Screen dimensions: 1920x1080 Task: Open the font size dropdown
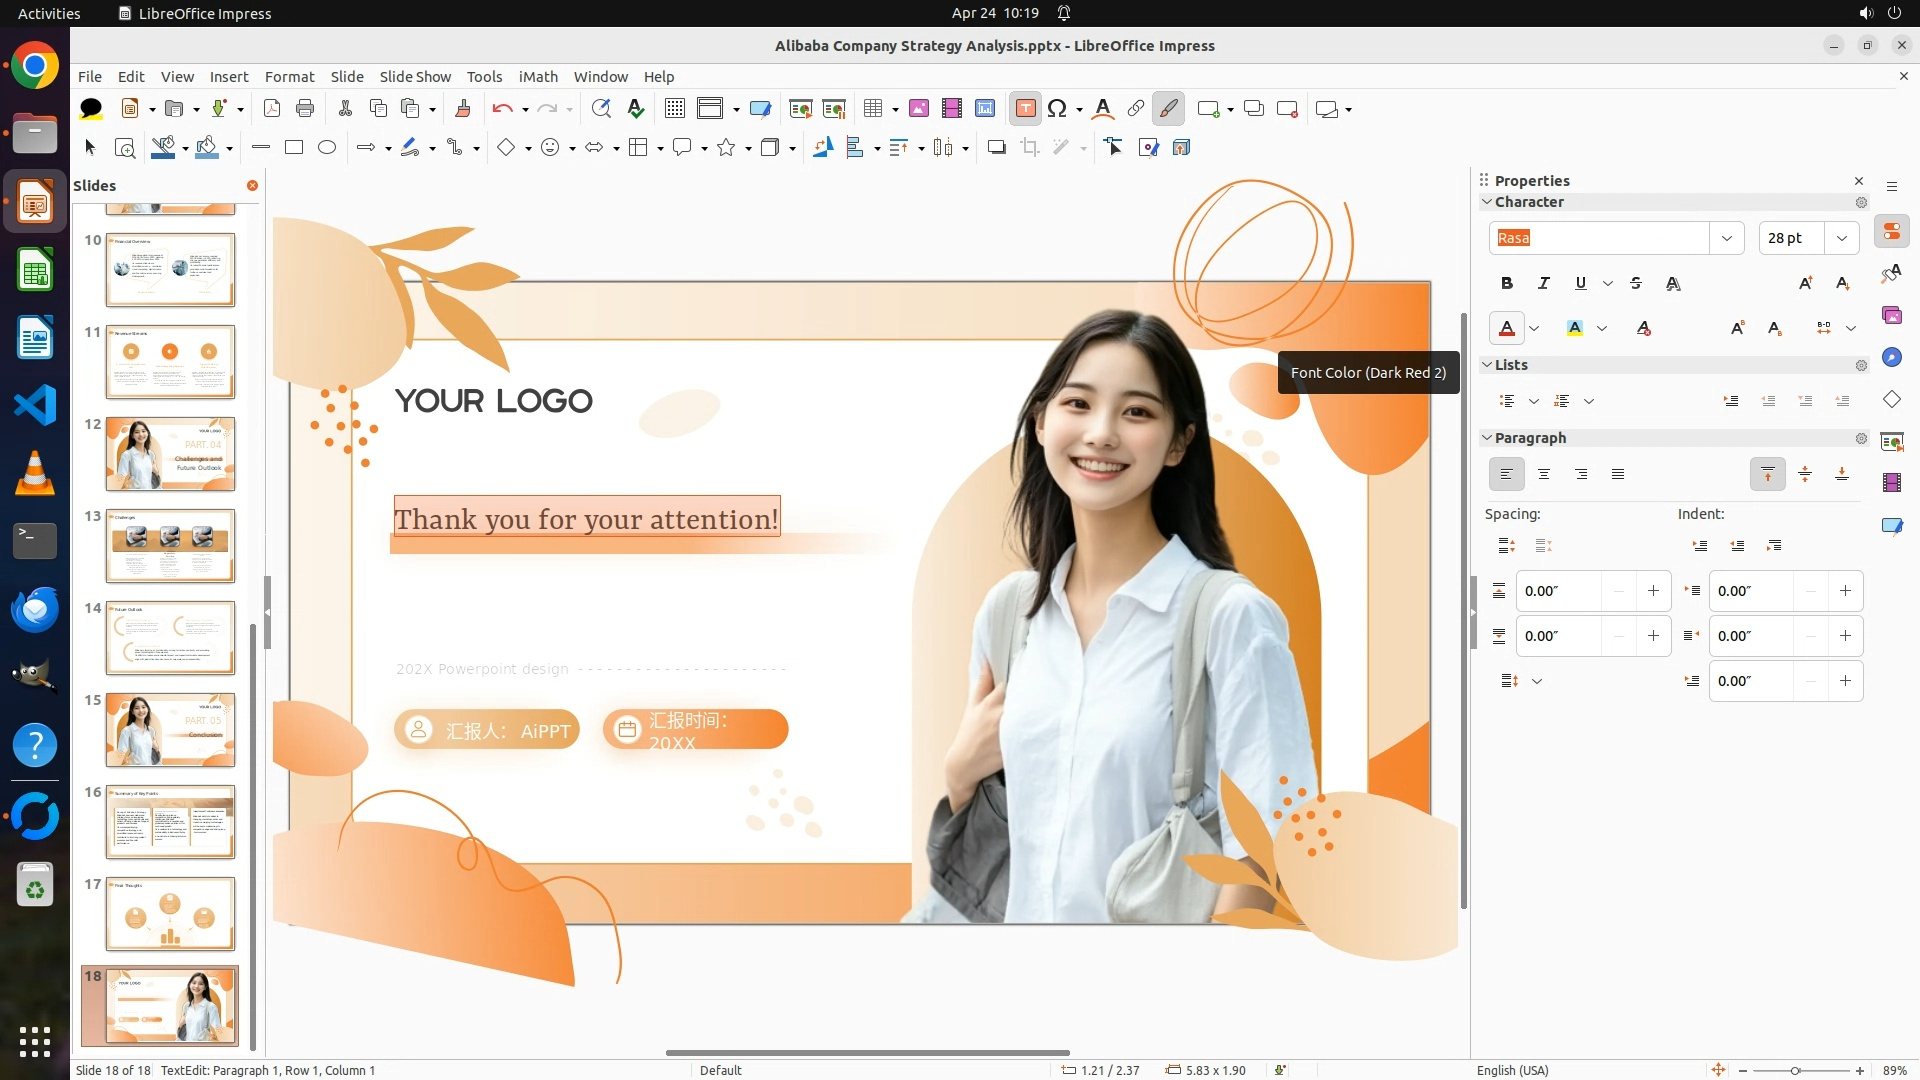(1842, 238)
